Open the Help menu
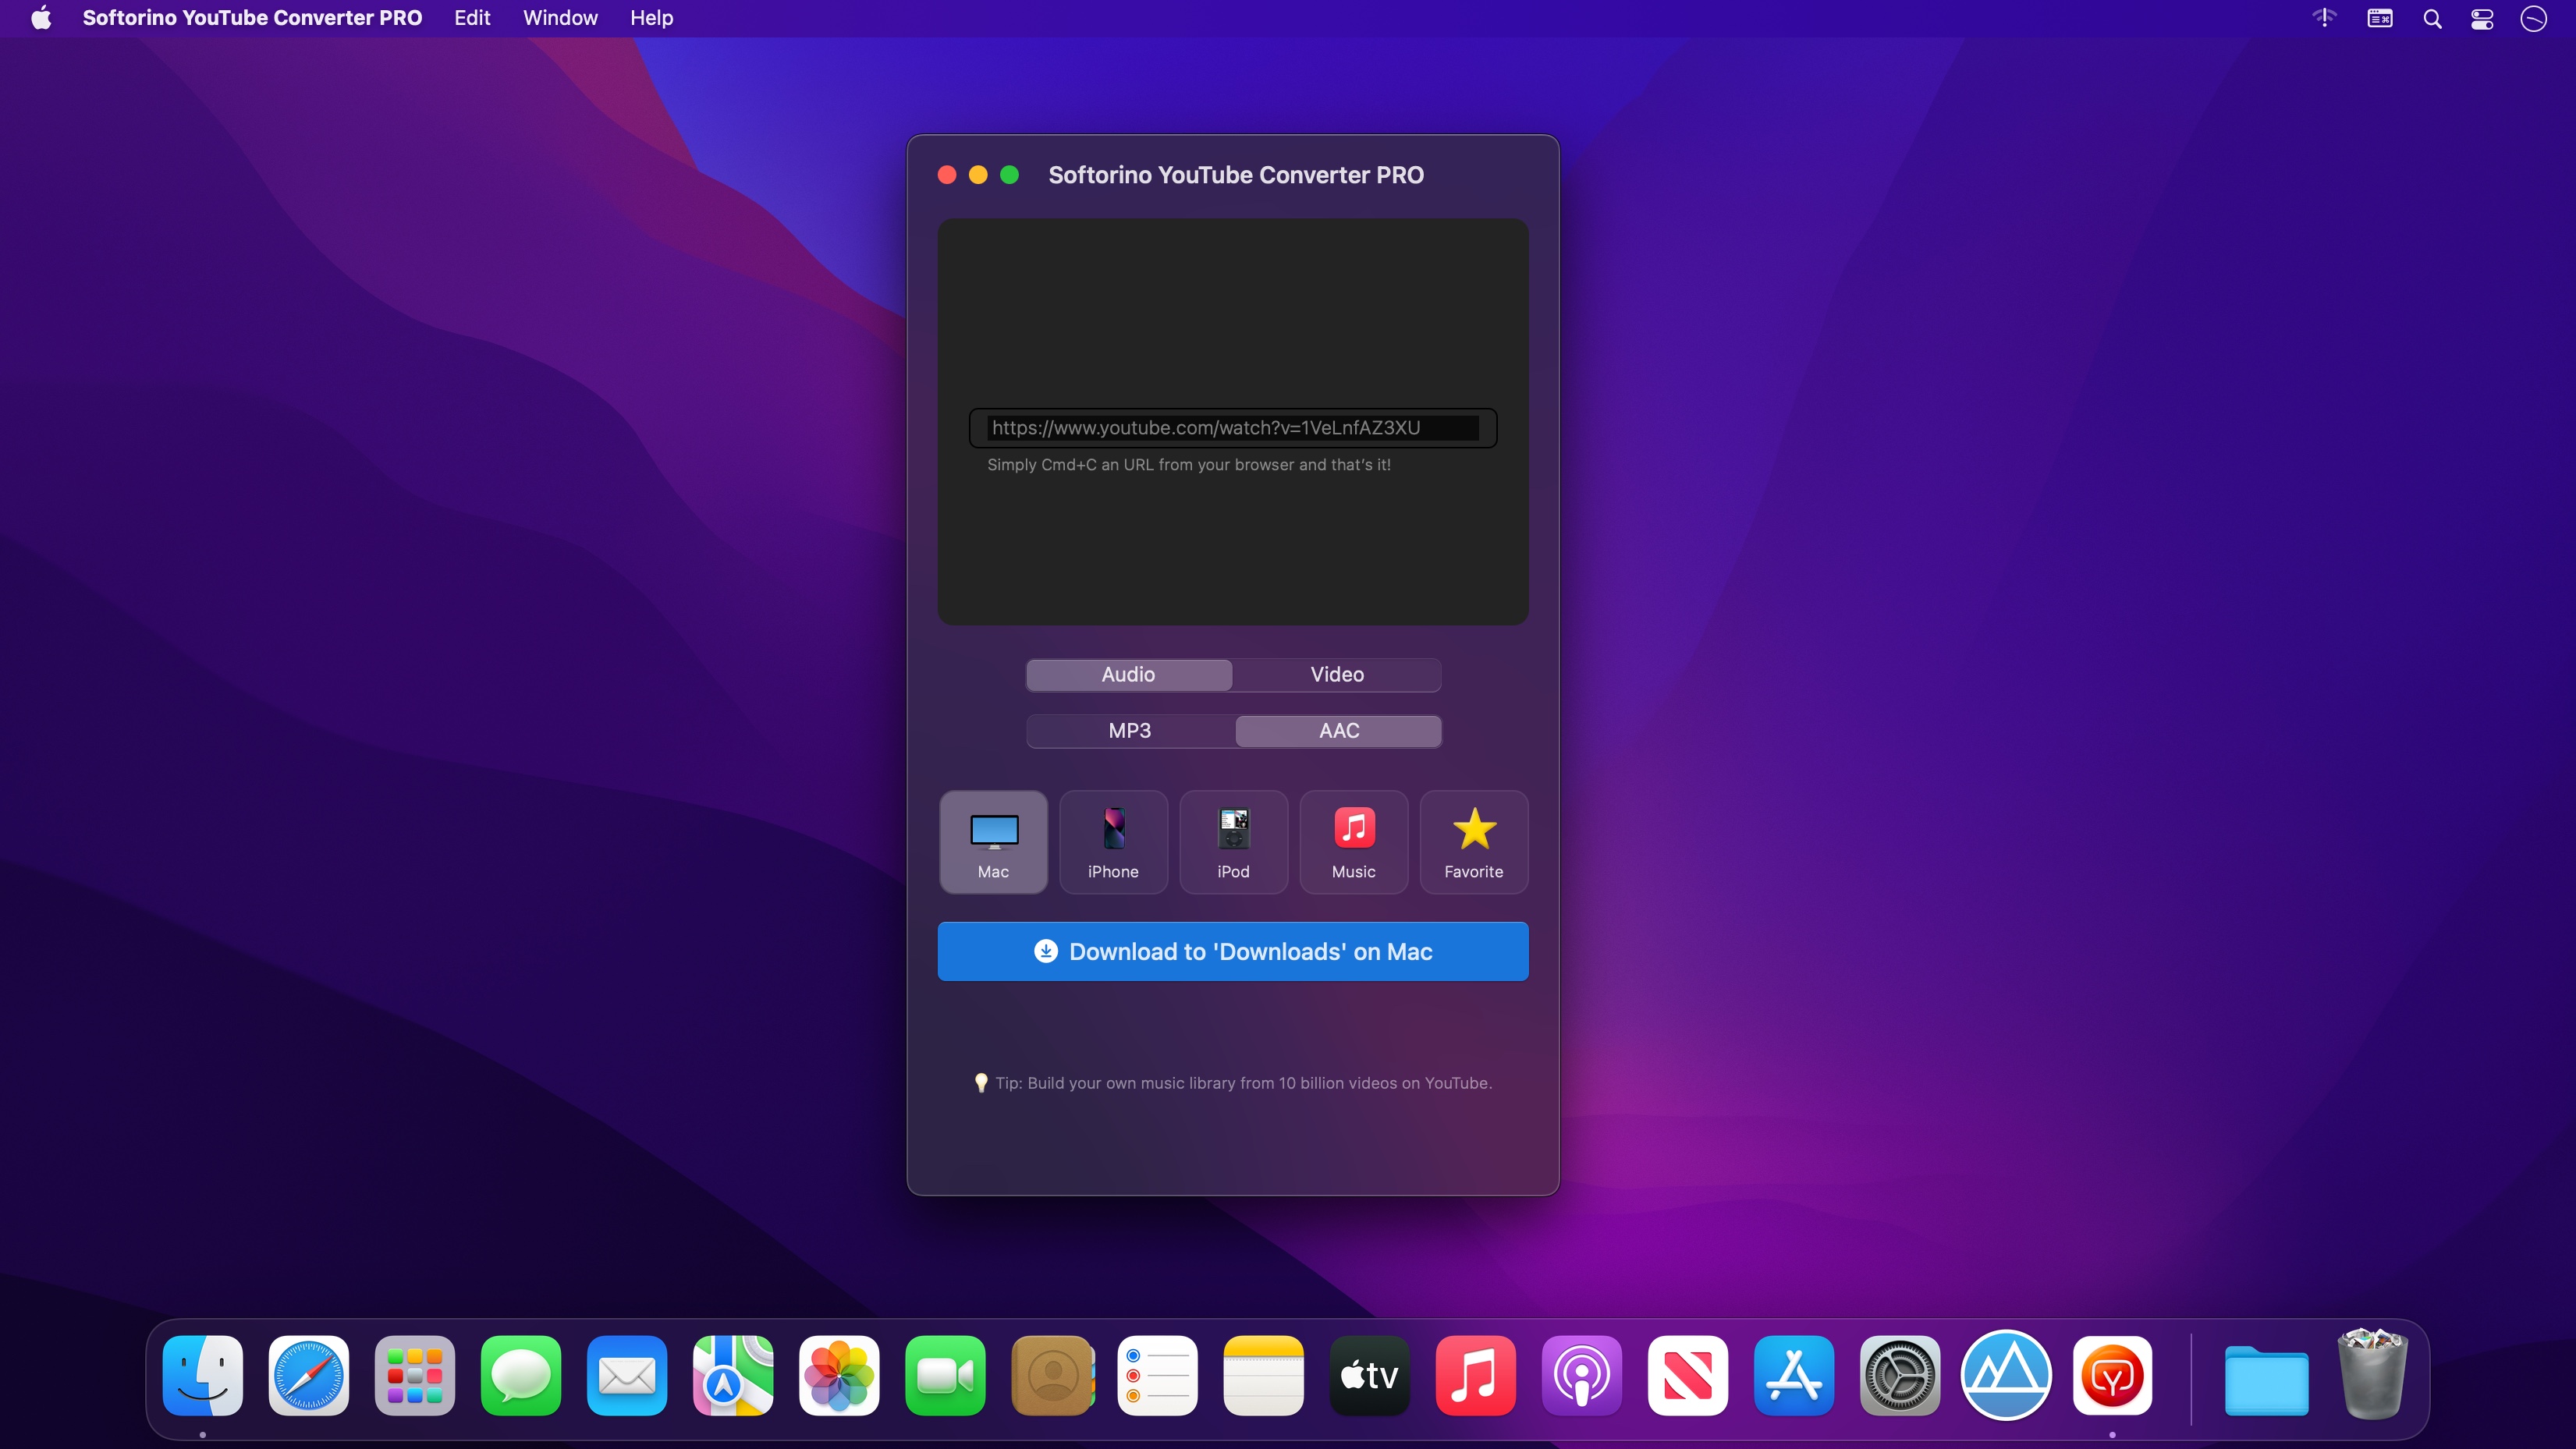The height and width of the screenshot is (1449, 2576). pos(651,18)
